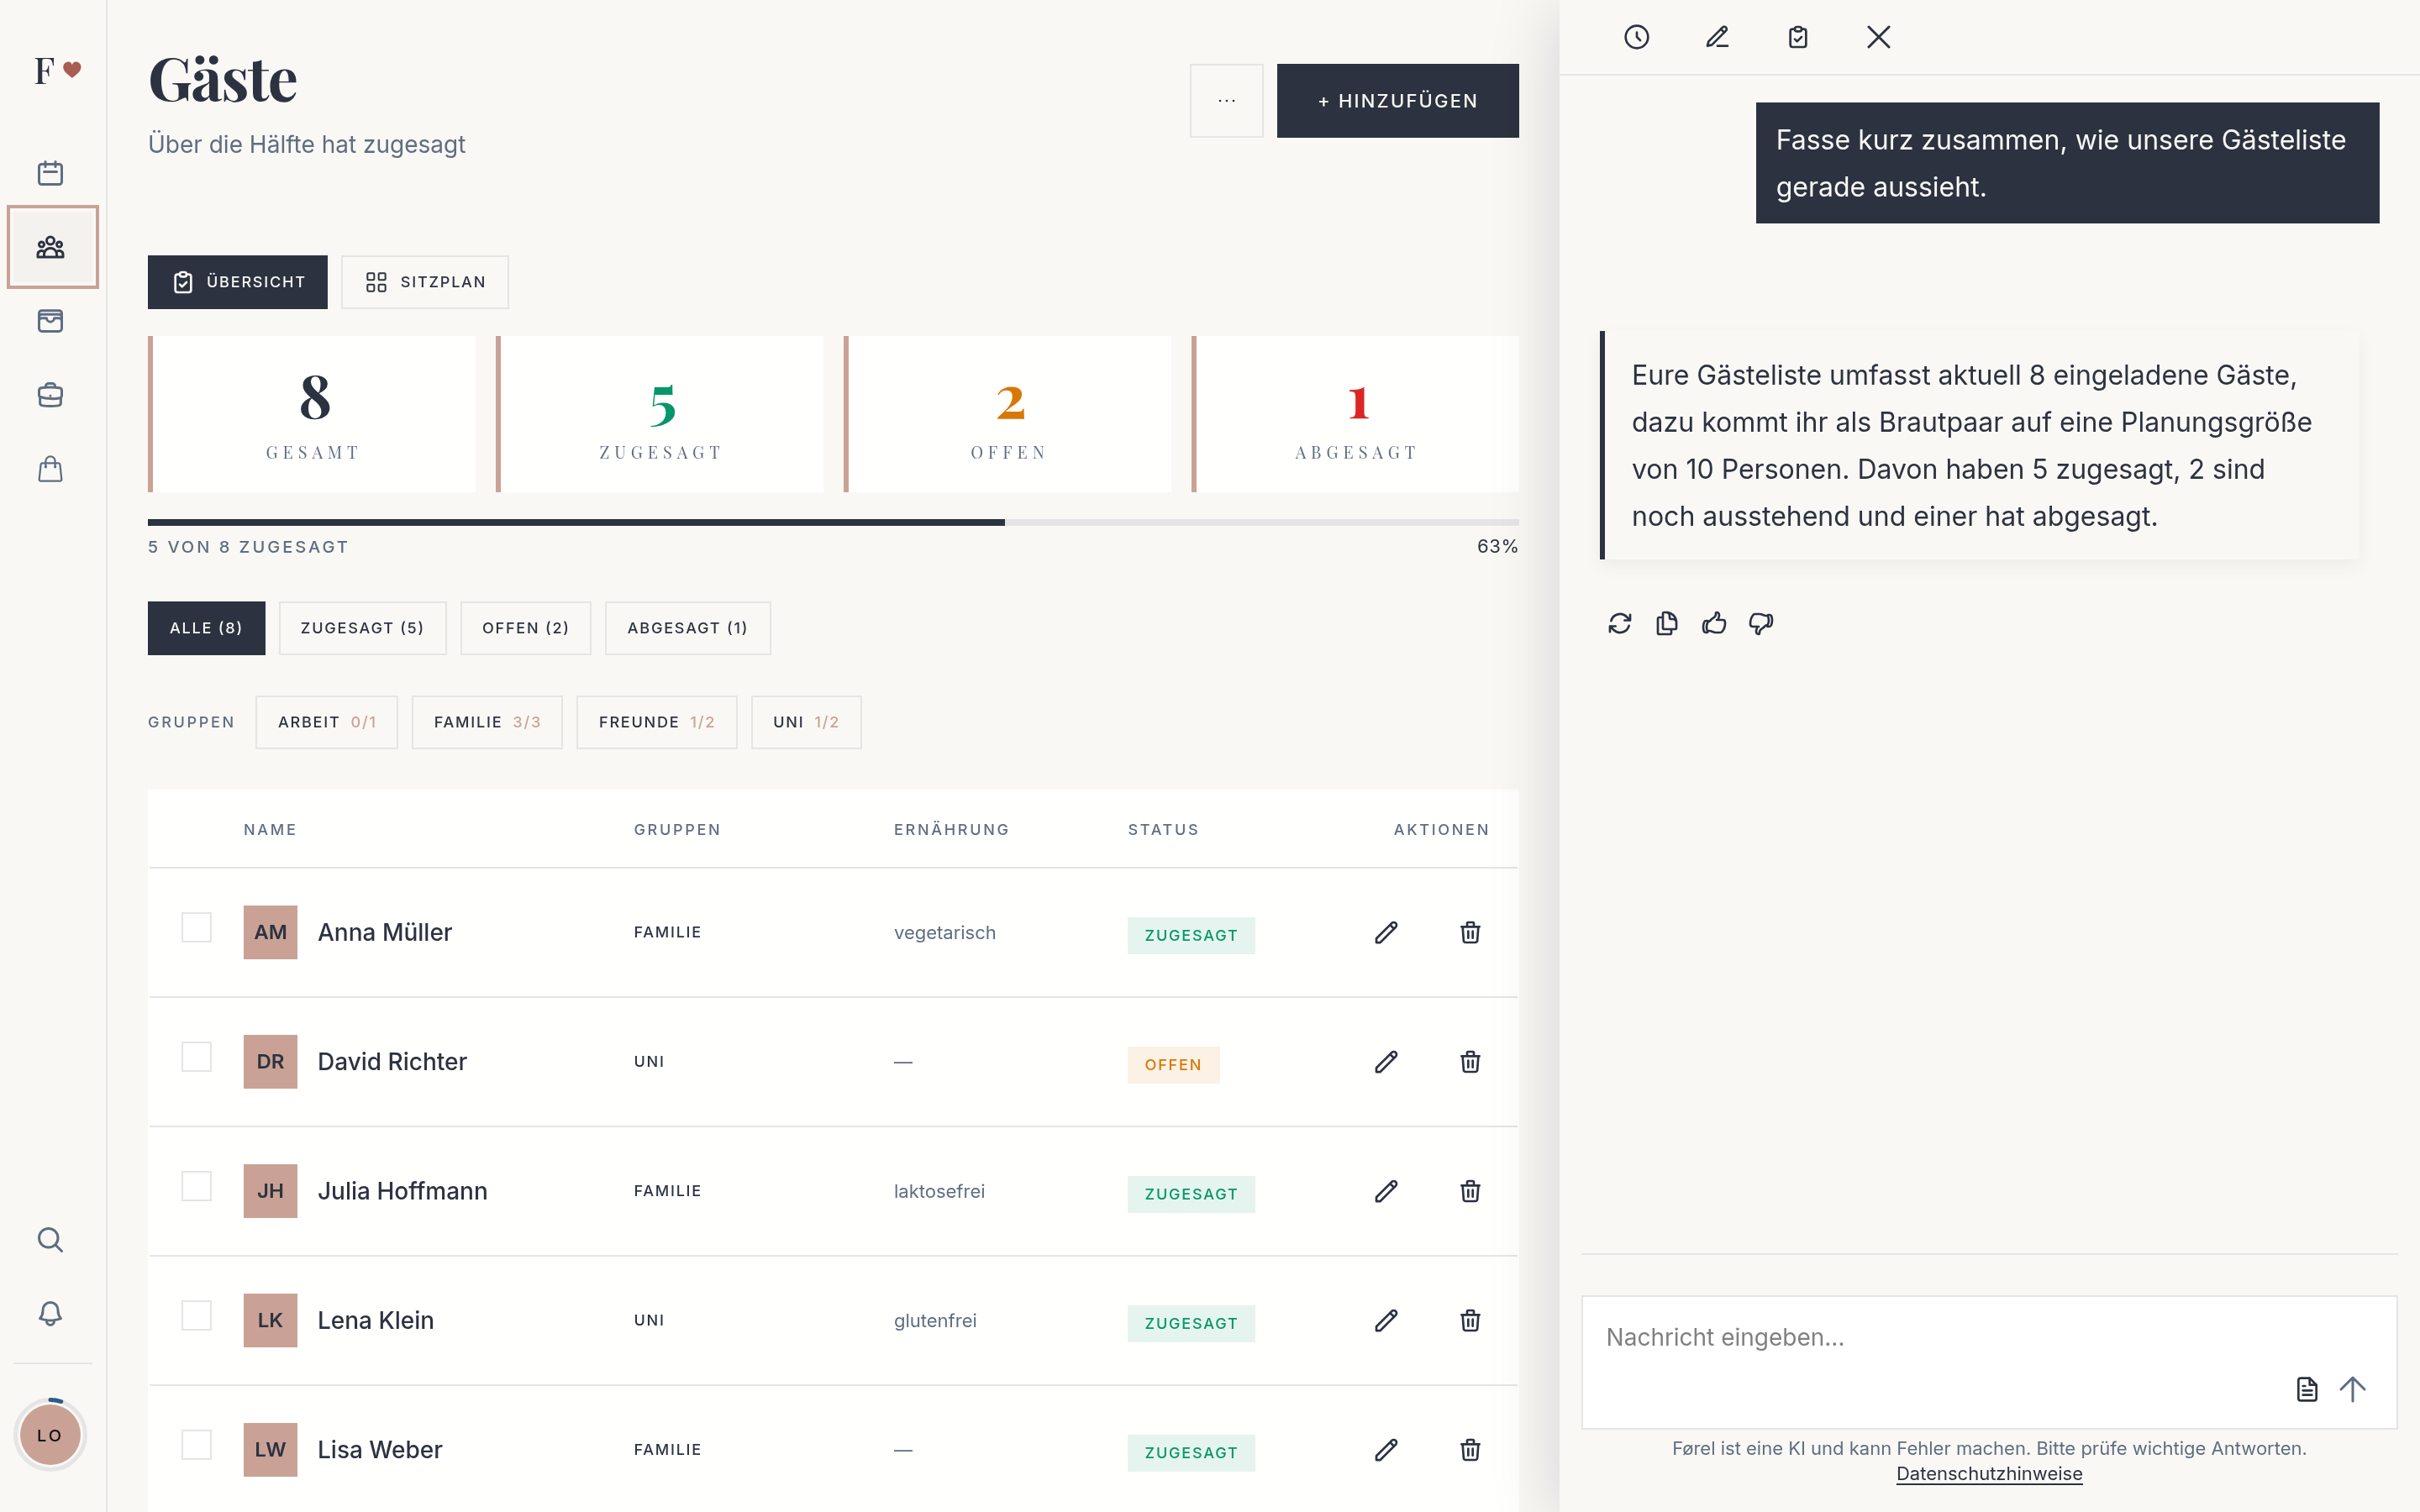Open chat history clock icon
Screen dimensions: 2420x1512
(x=1636, y=37)
